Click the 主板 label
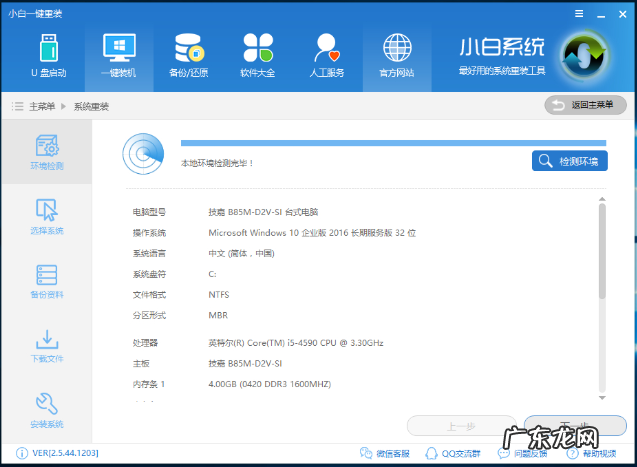This screenshot has height=467, width=637. pyautogui.click(x=141, y=363)
